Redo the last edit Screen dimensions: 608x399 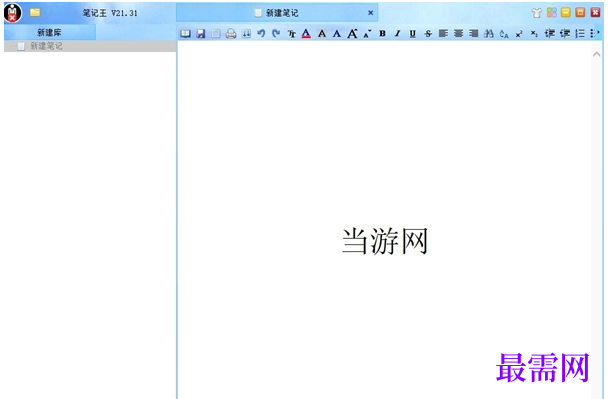pyautogui.click(x=276, y=34)
